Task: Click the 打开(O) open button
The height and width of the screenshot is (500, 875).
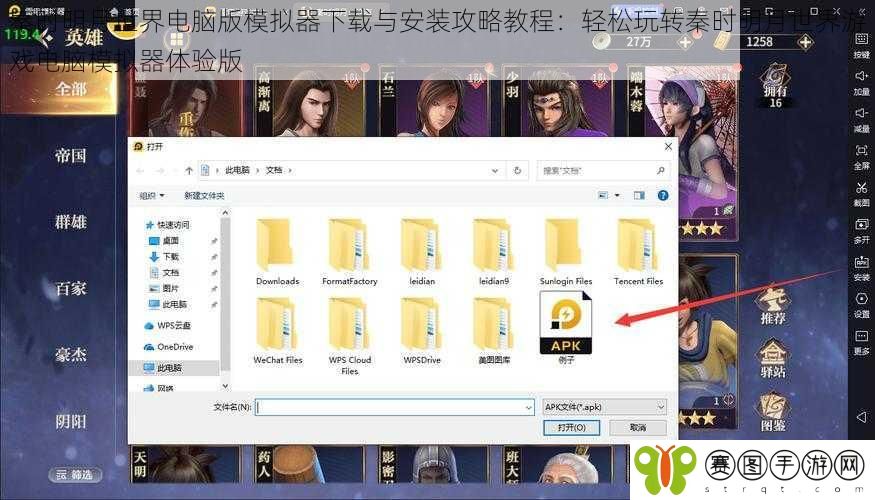Action: point(571,427)
